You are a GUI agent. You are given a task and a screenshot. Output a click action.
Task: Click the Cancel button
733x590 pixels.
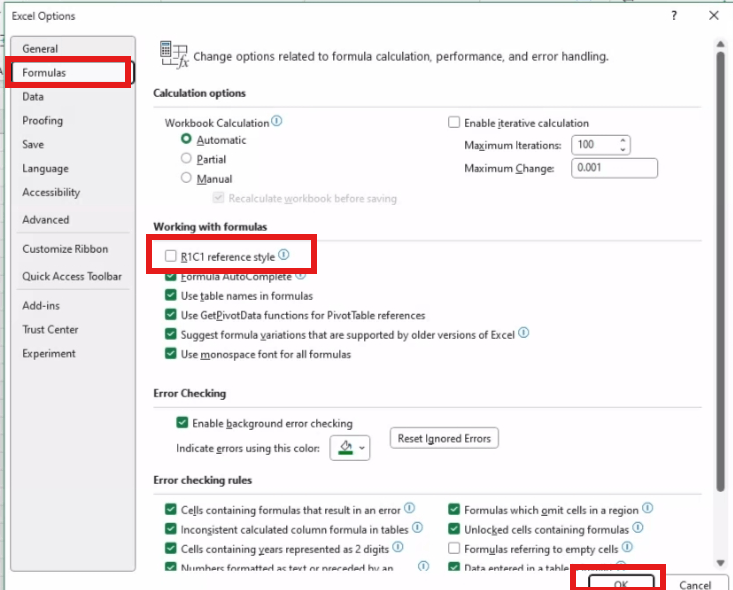[695, 584]
